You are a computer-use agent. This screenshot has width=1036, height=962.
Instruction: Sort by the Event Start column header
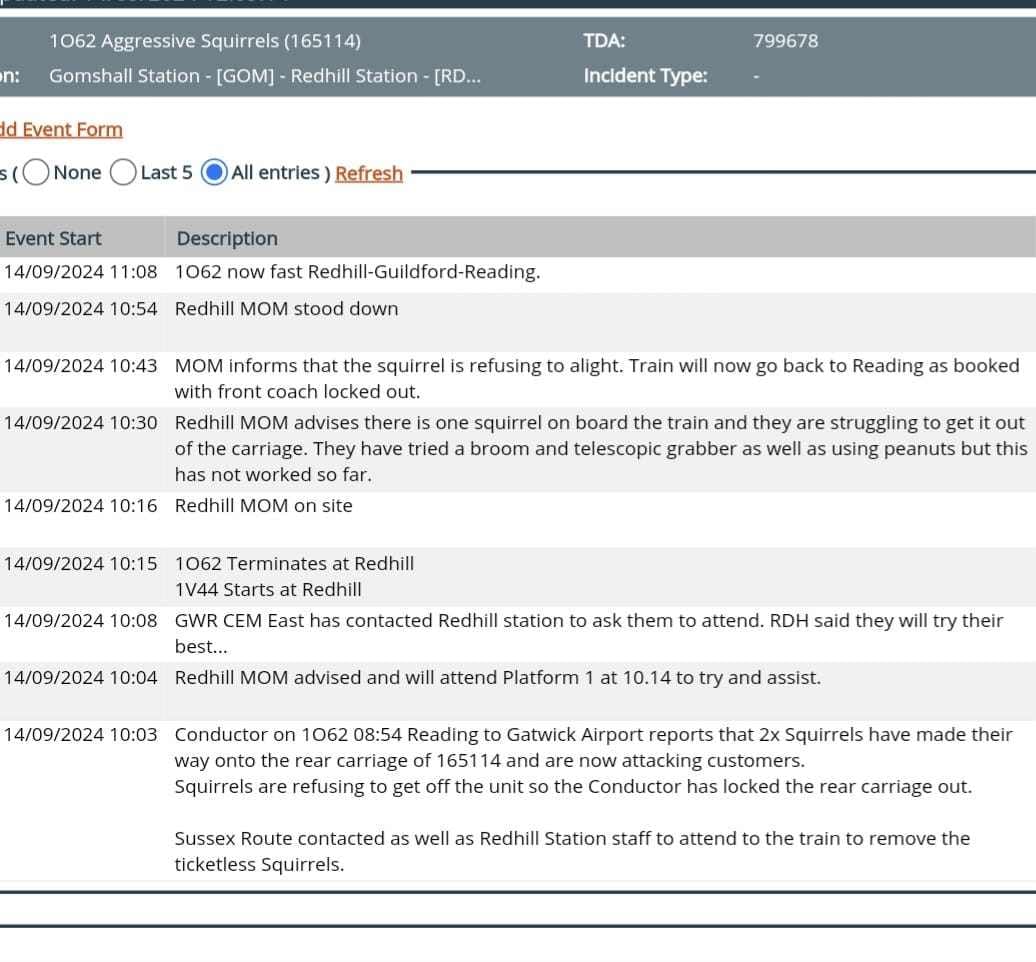[53, 238]
